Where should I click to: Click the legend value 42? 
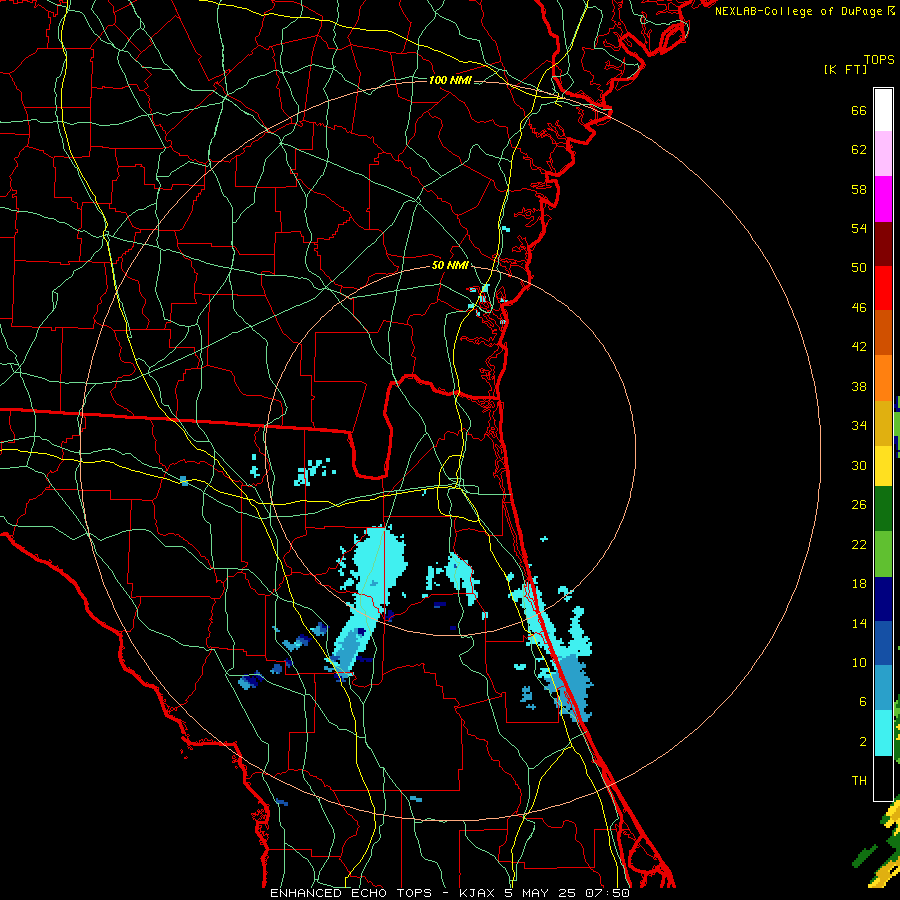tap(859, 347)
